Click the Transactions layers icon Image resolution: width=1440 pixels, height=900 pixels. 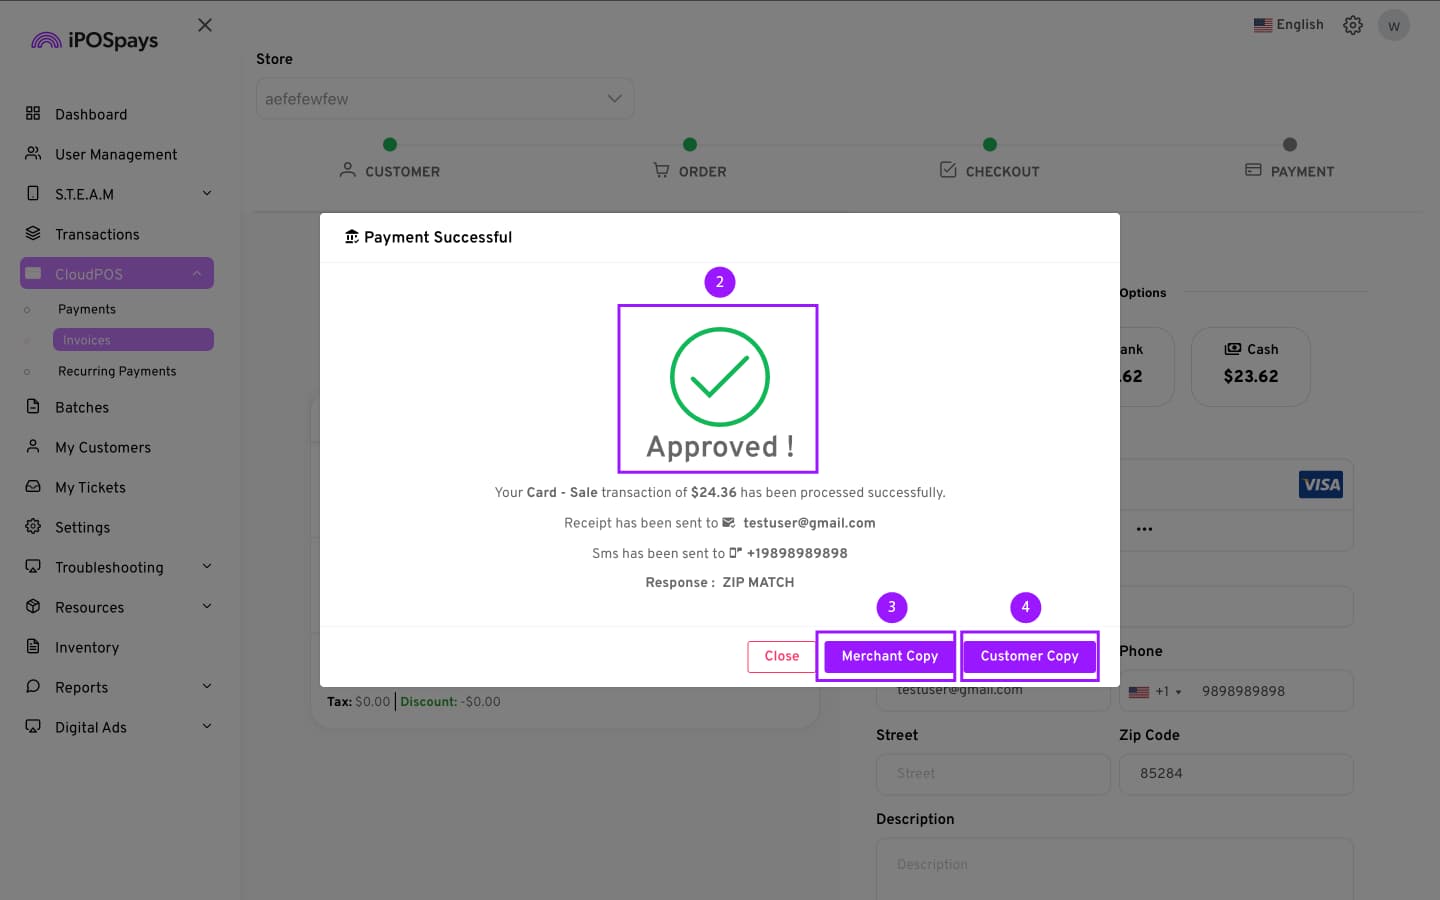click(x=33, y=234)
